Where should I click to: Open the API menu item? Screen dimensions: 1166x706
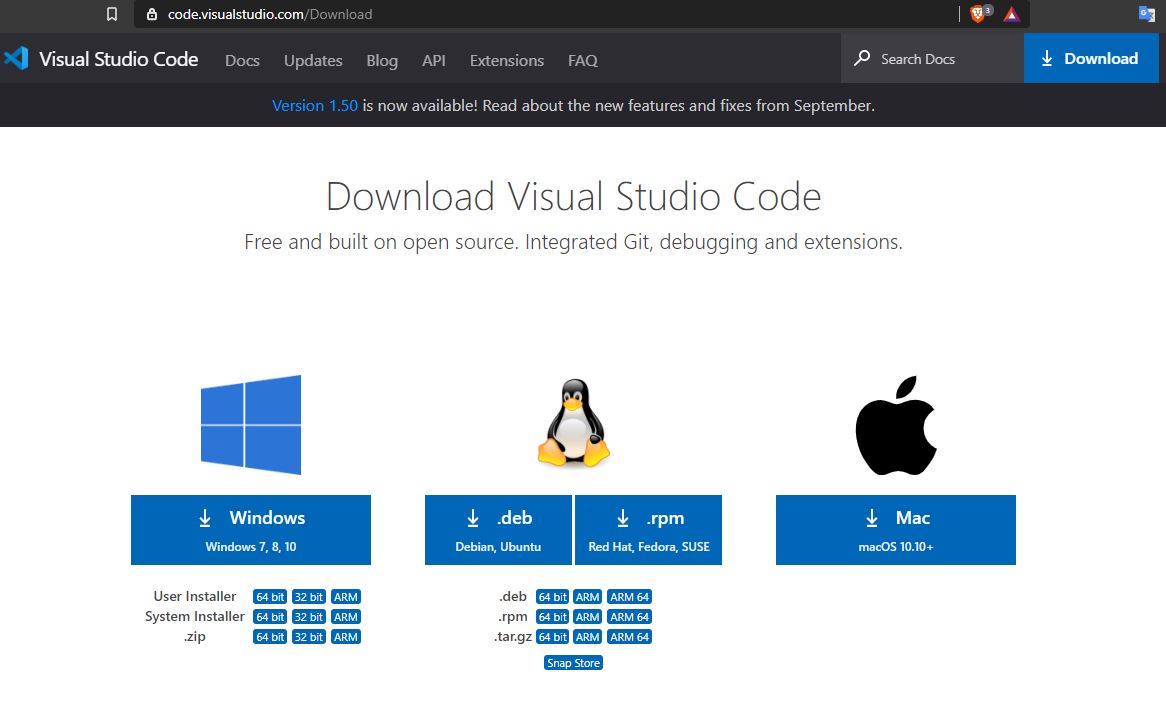[434, 60]
